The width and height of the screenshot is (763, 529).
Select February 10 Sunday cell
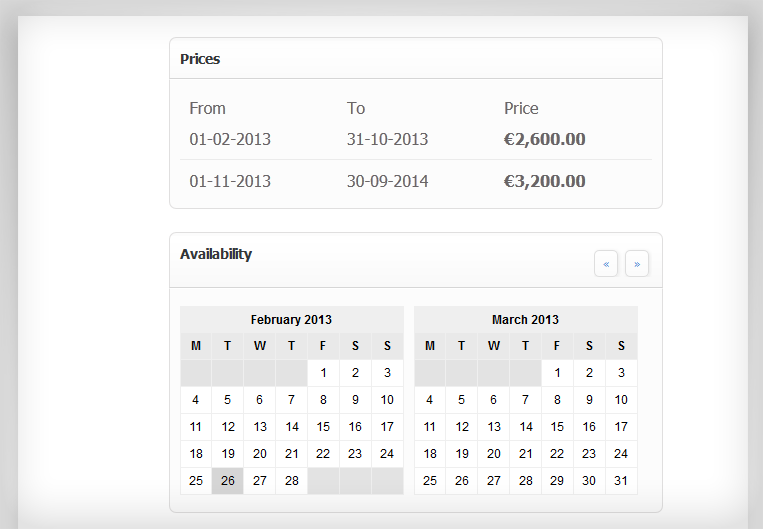(x=387, y=400)
